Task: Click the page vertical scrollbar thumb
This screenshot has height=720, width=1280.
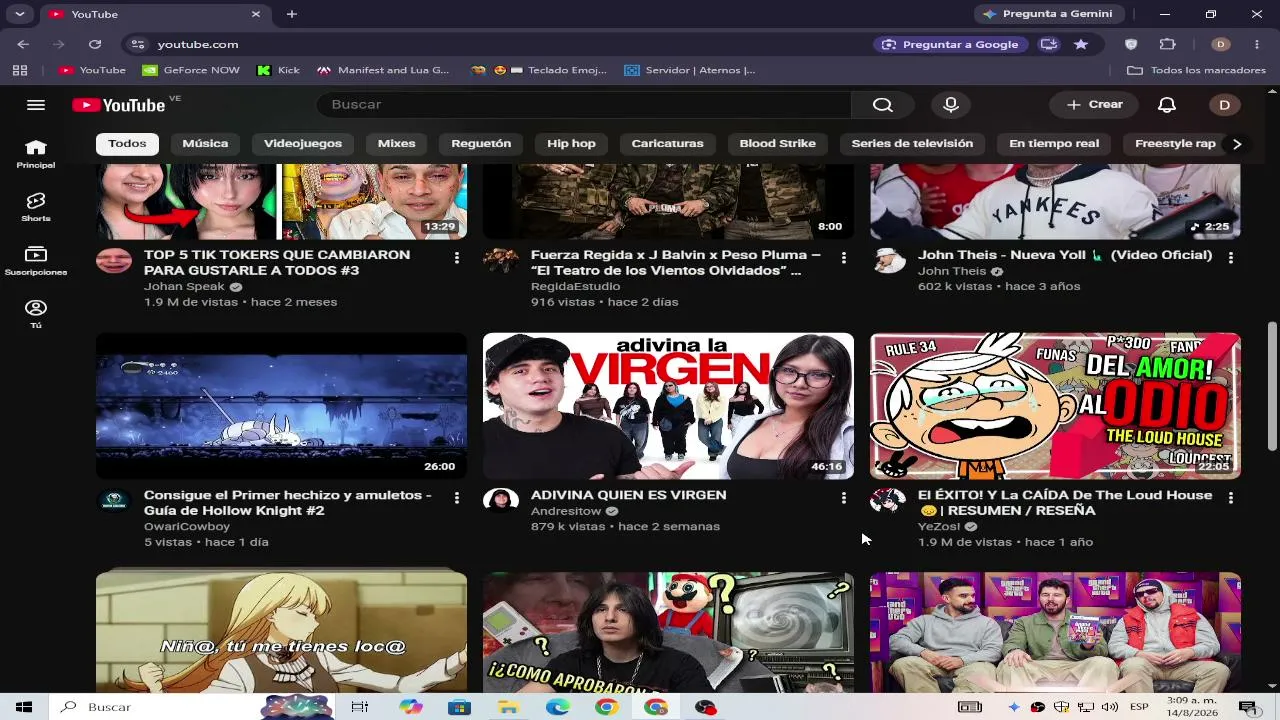Action: pos(1272,386)
